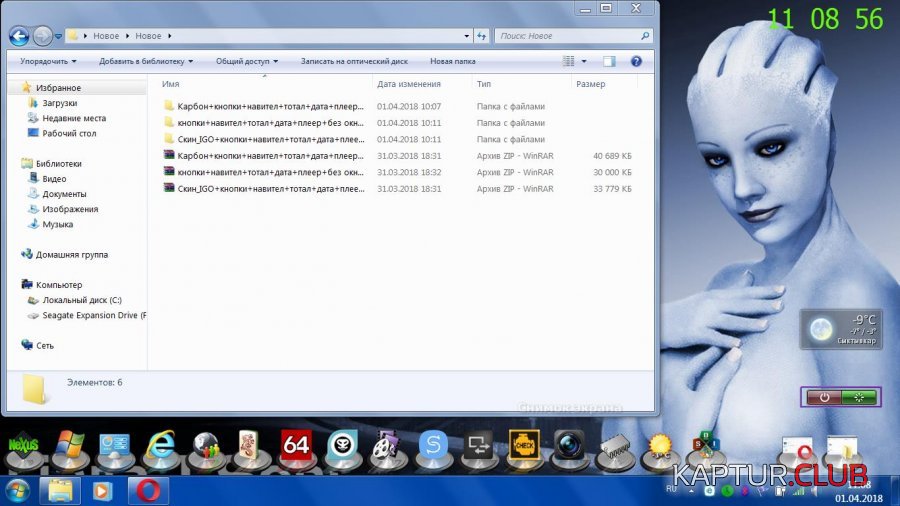Select Домашняя группа in the sidebar

click(71, 255)
